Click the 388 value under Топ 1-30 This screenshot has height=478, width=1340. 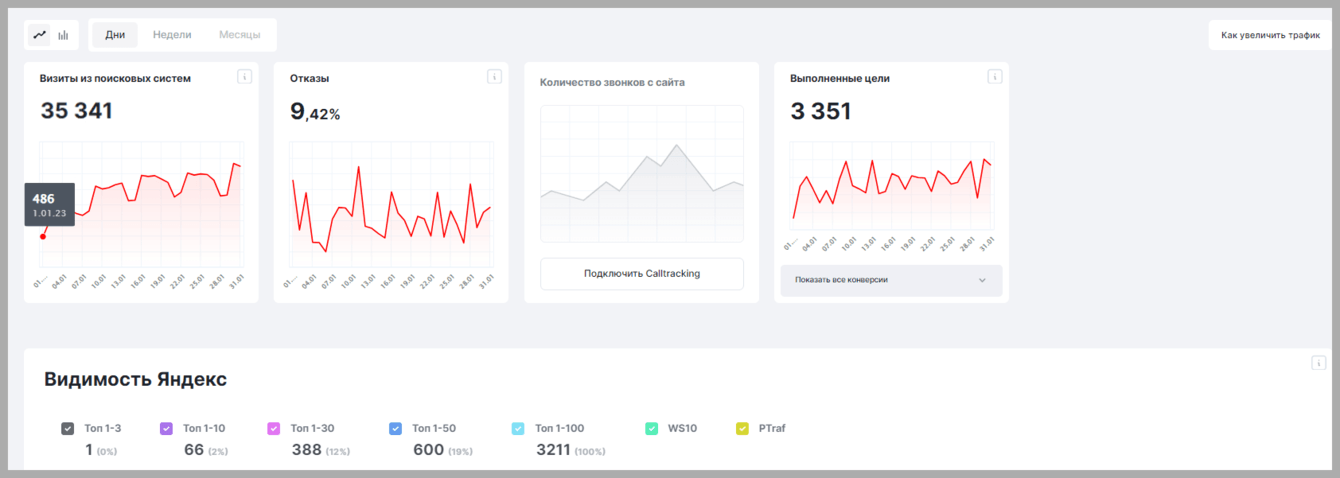307,450
